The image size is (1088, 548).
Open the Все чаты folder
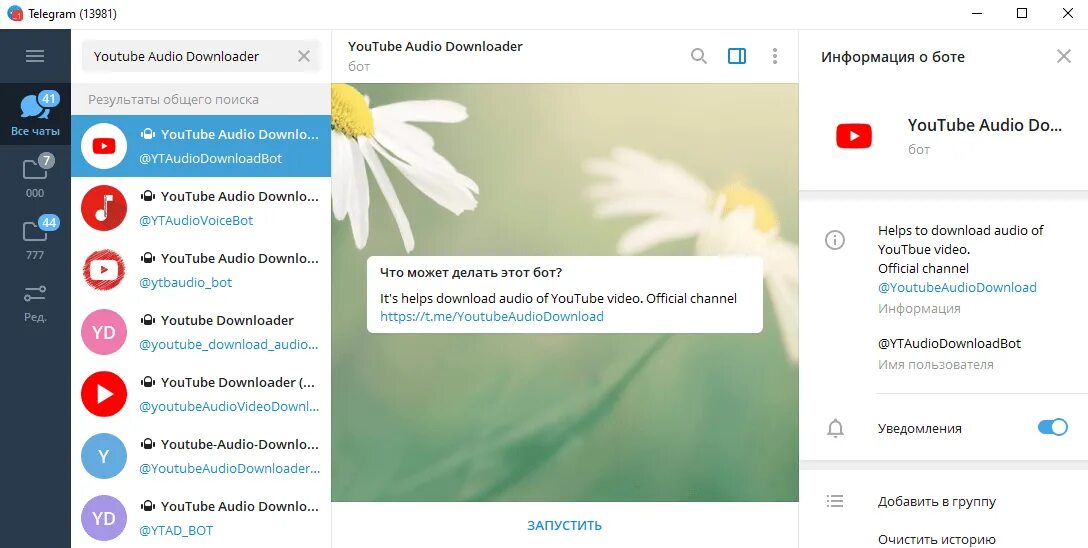(35, 114)
